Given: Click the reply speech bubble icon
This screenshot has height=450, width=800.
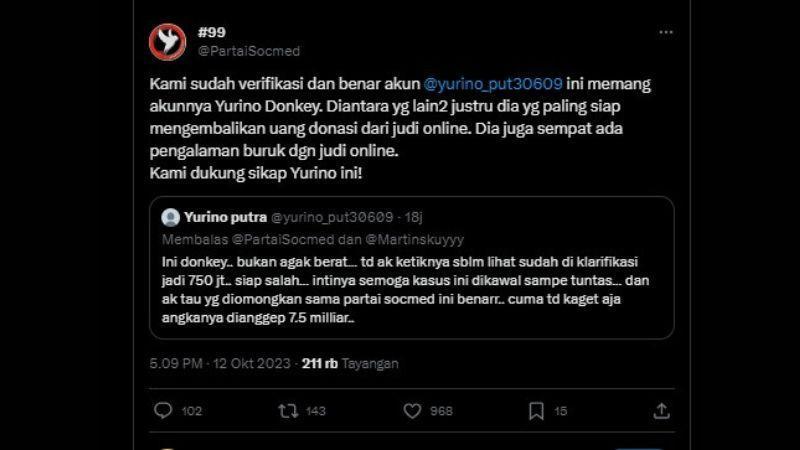Looking at the screenshot, I should [163, 410].
